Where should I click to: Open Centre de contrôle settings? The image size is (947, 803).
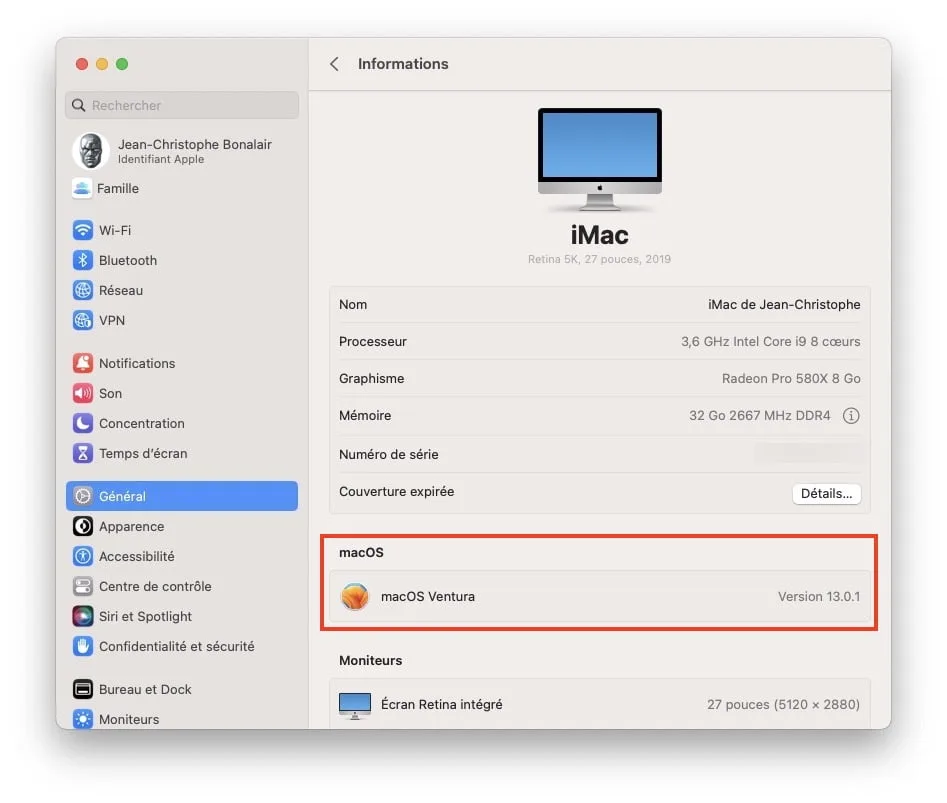click(155, 586)
